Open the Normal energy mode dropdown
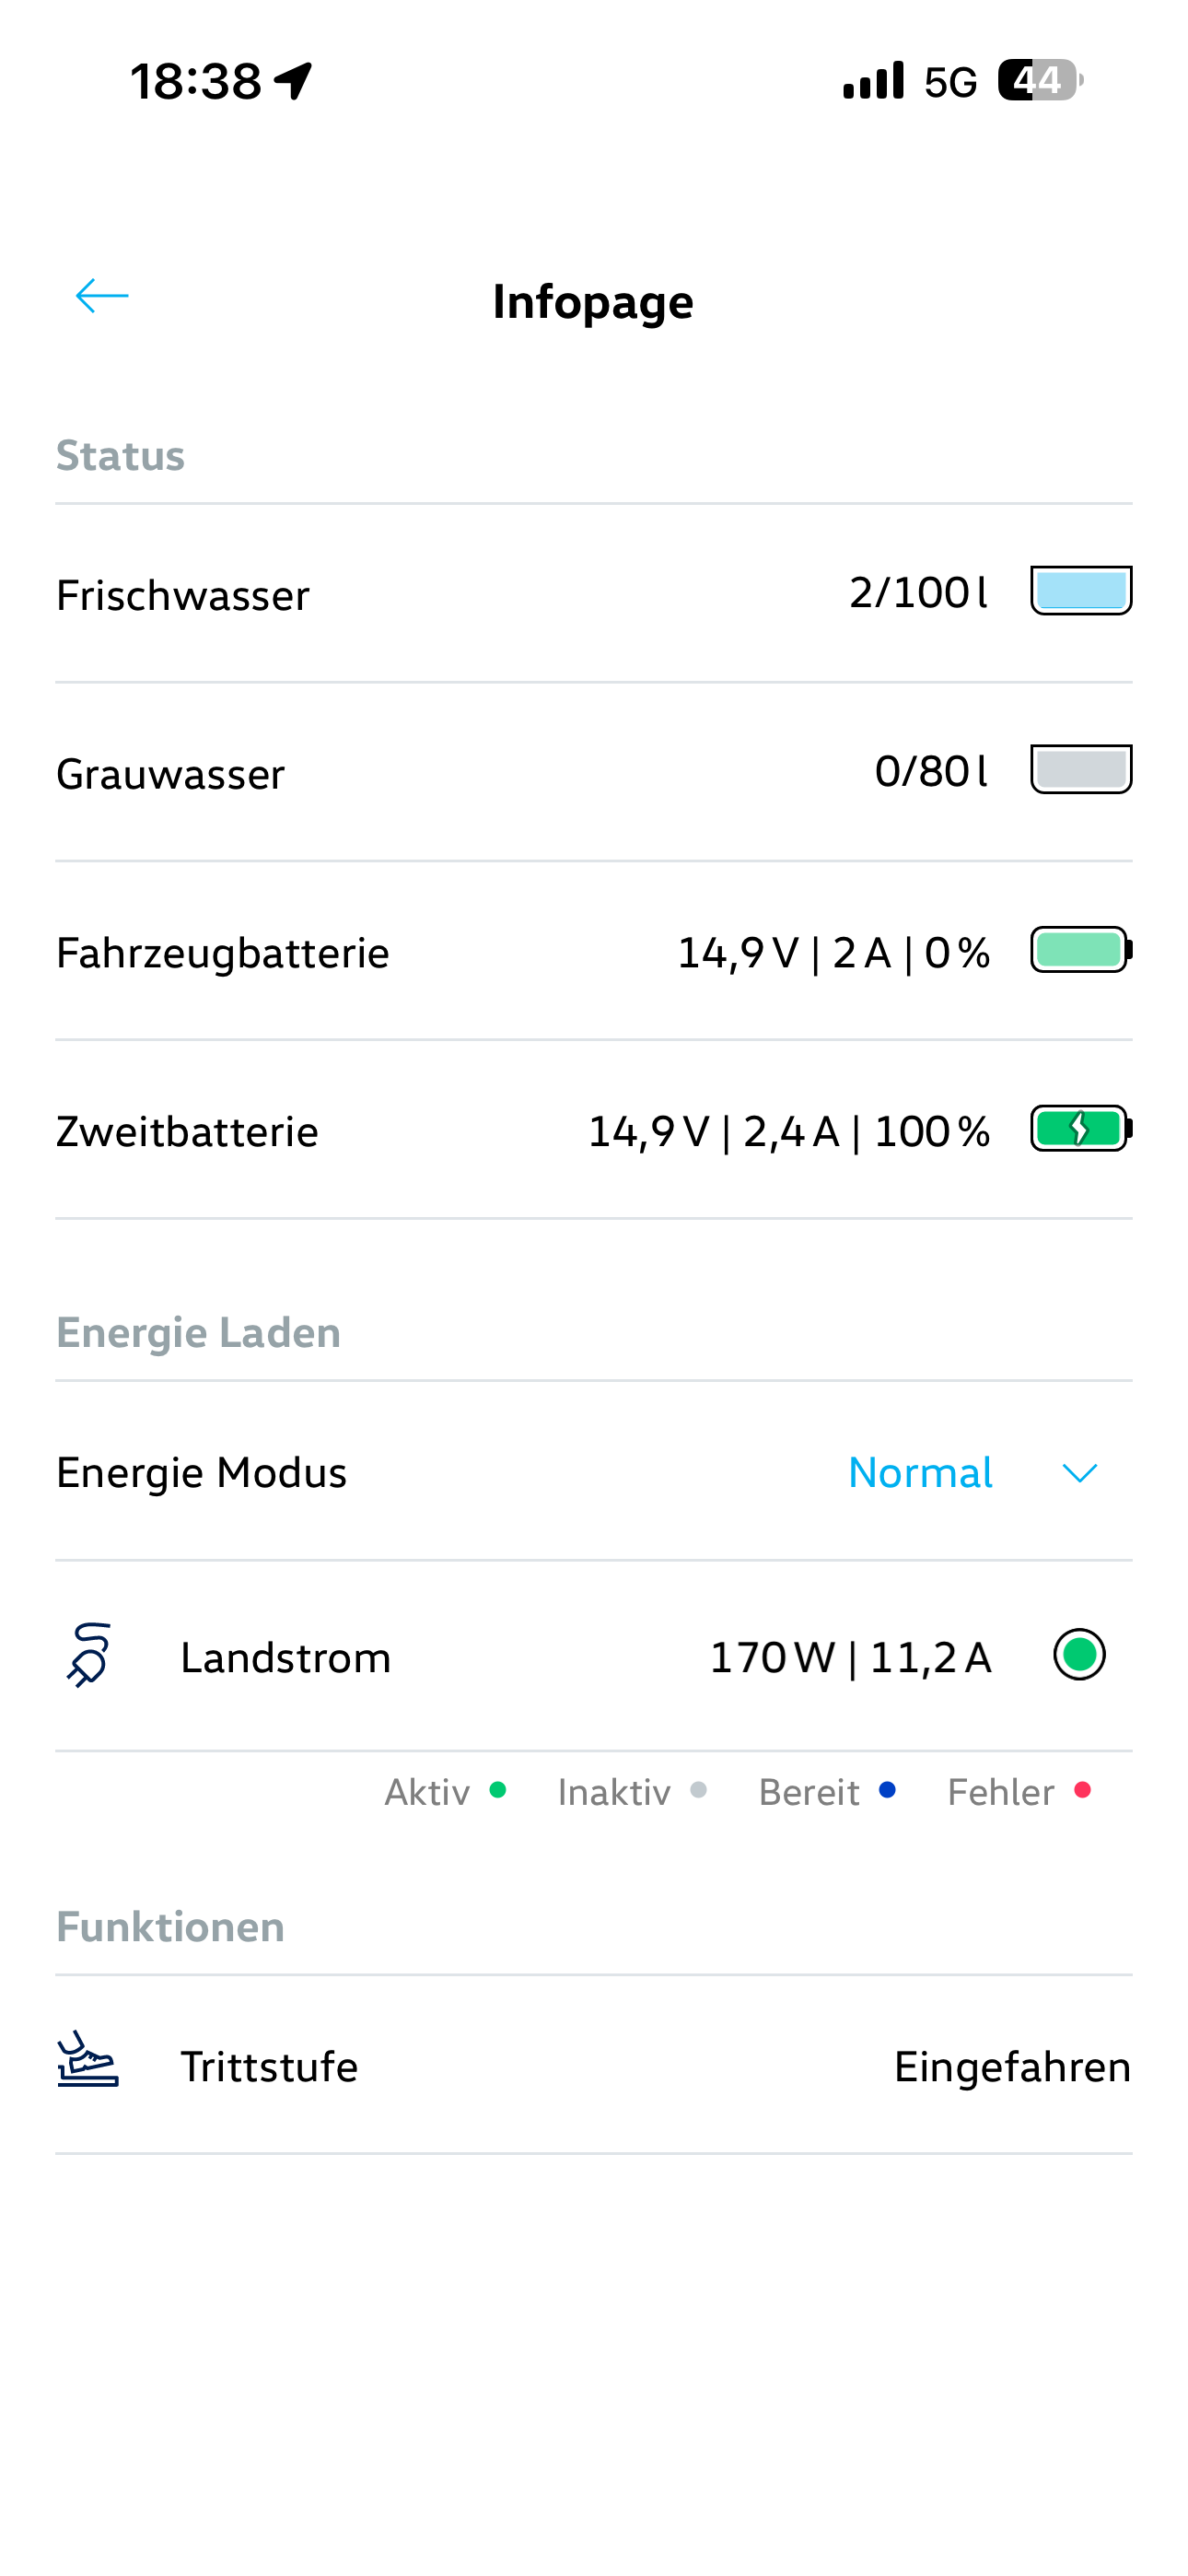Screen dimensions: 1188x2576 tap(920, 1473)
